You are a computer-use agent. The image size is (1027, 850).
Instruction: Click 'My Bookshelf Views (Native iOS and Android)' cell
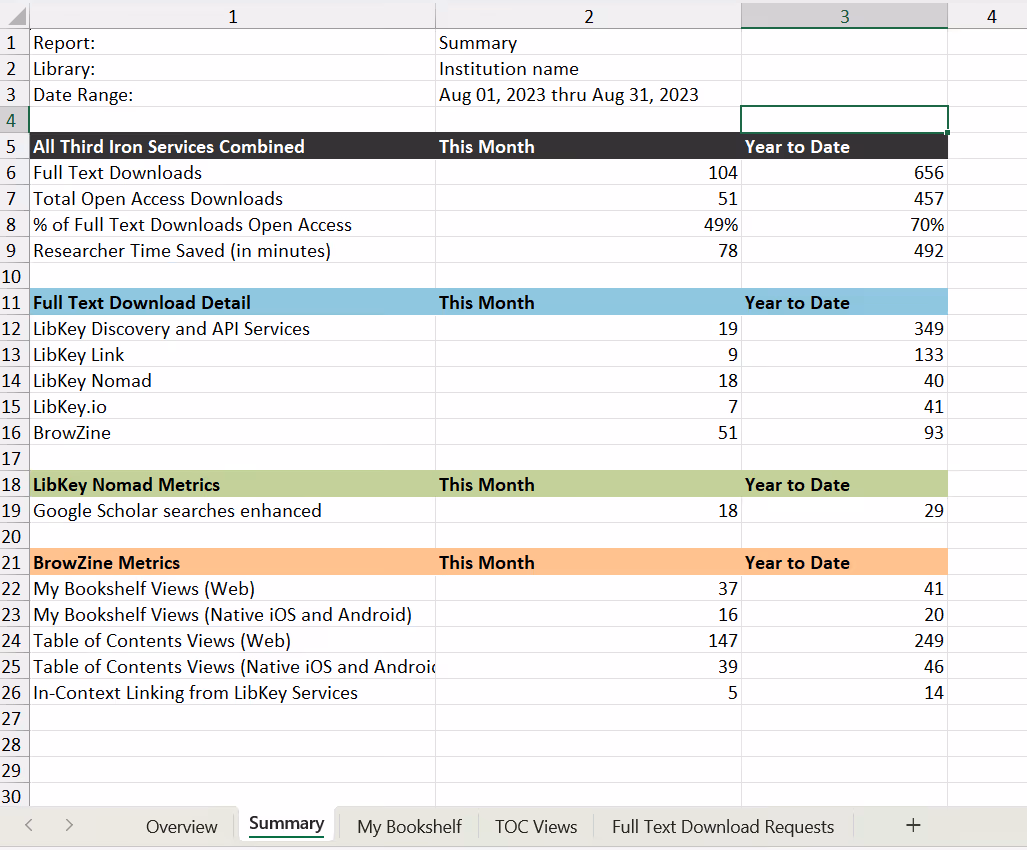pyautogui.click(x=233, y=614)
